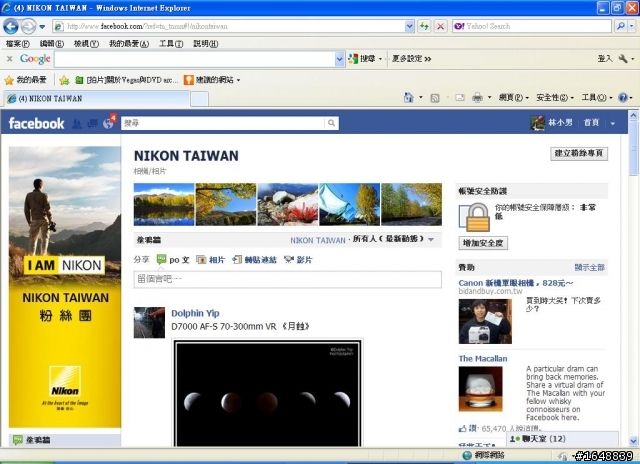The height and width of the screenshot is (464, 640).
Task: Open the Facebook account dropdown arrow
Action: [x=613, y=123]
